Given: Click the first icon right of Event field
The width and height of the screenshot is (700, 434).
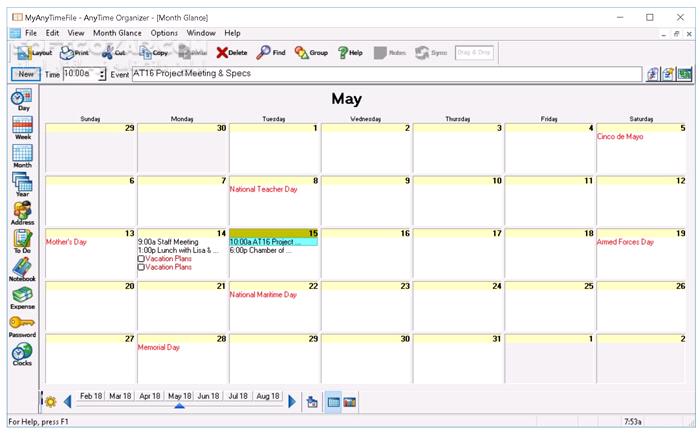Looking at the screenshot, I should pos(653,74).
